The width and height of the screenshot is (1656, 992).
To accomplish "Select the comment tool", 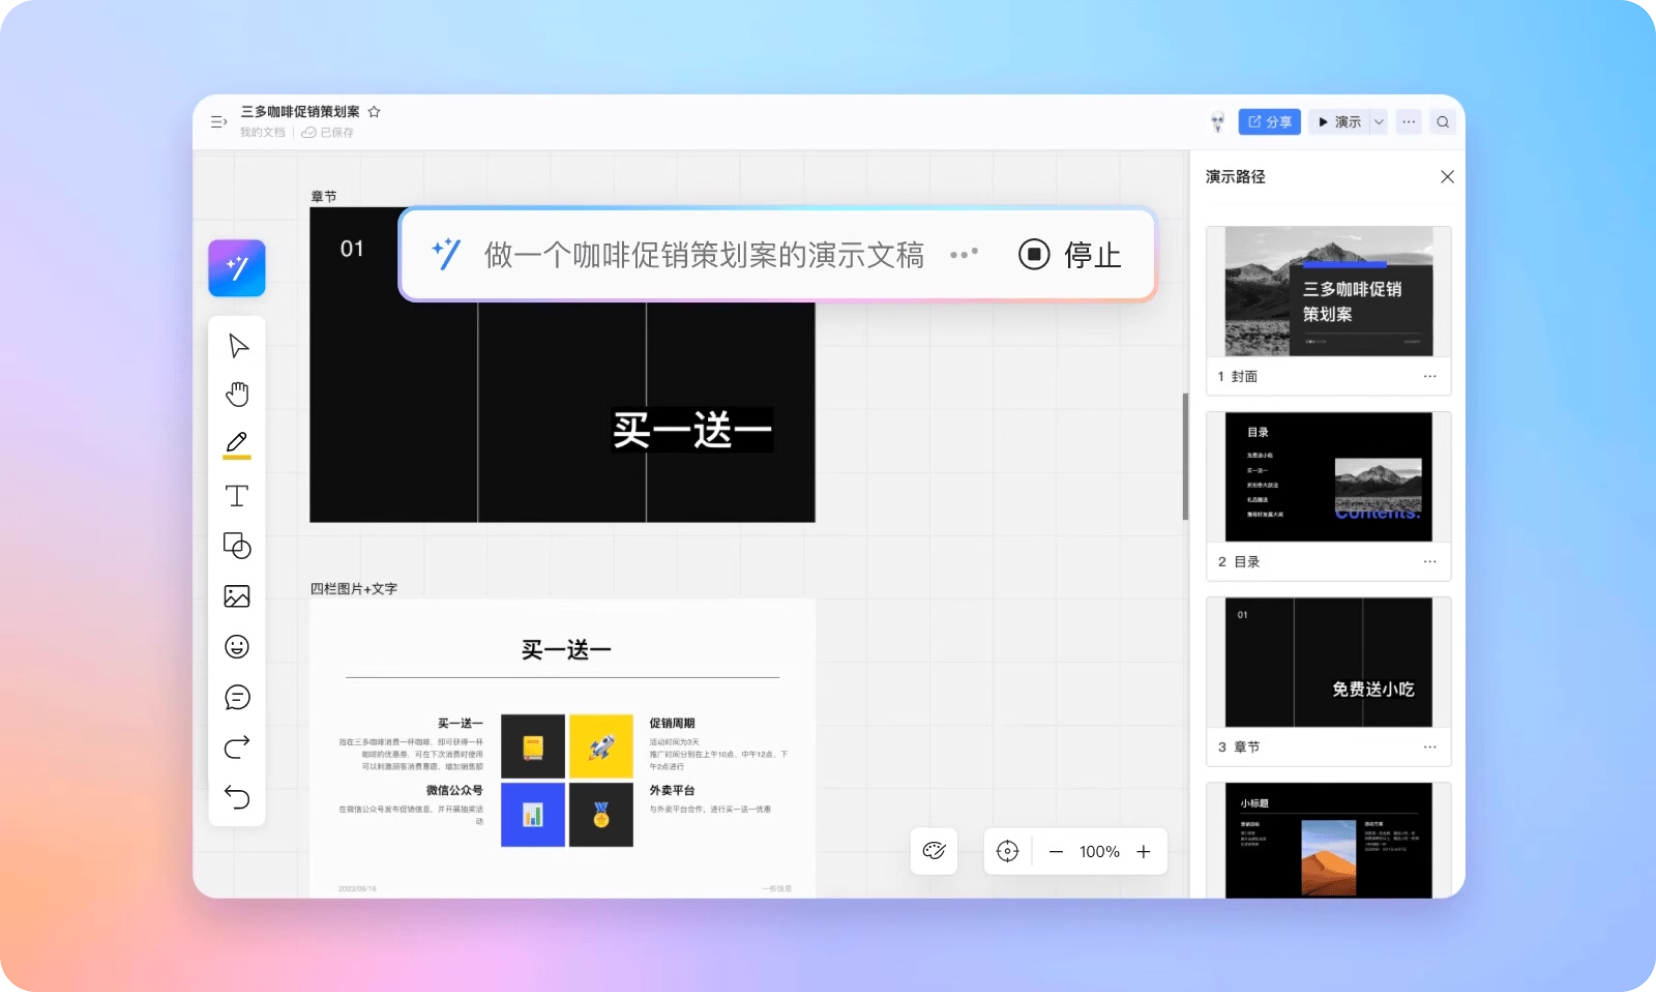I will tap(237, 697).
